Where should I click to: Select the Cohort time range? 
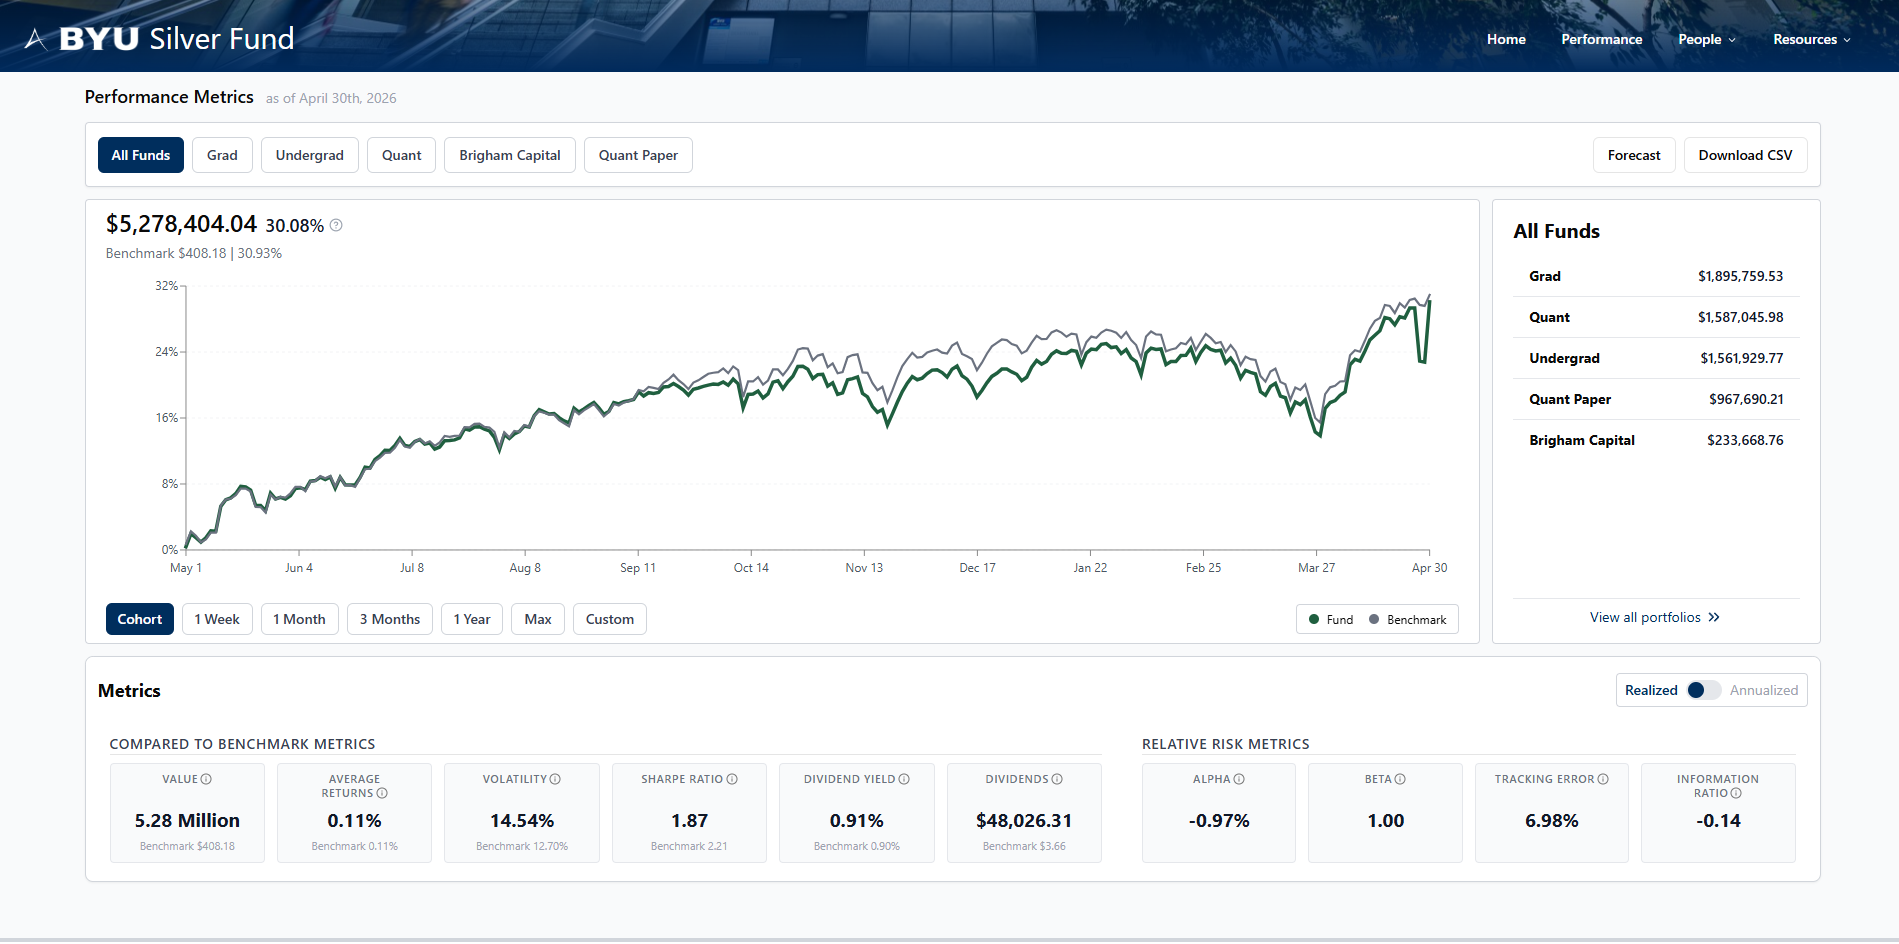coord(140,619)
